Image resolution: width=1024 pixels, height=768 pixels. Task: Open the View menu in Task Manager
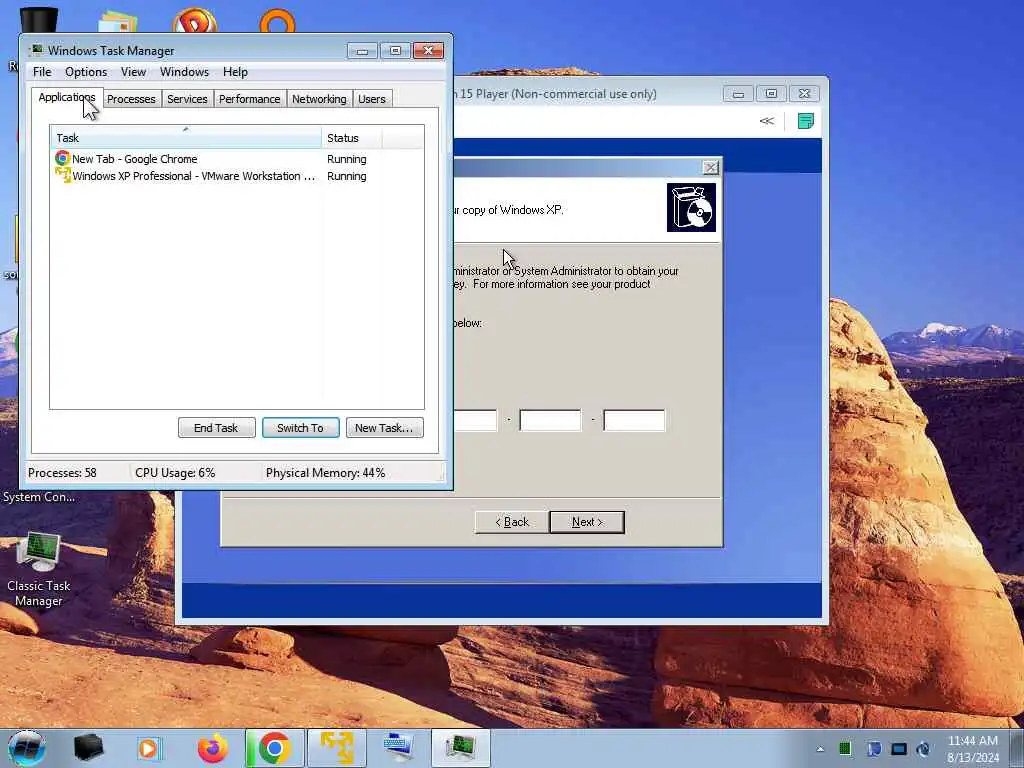coord(133,72)
